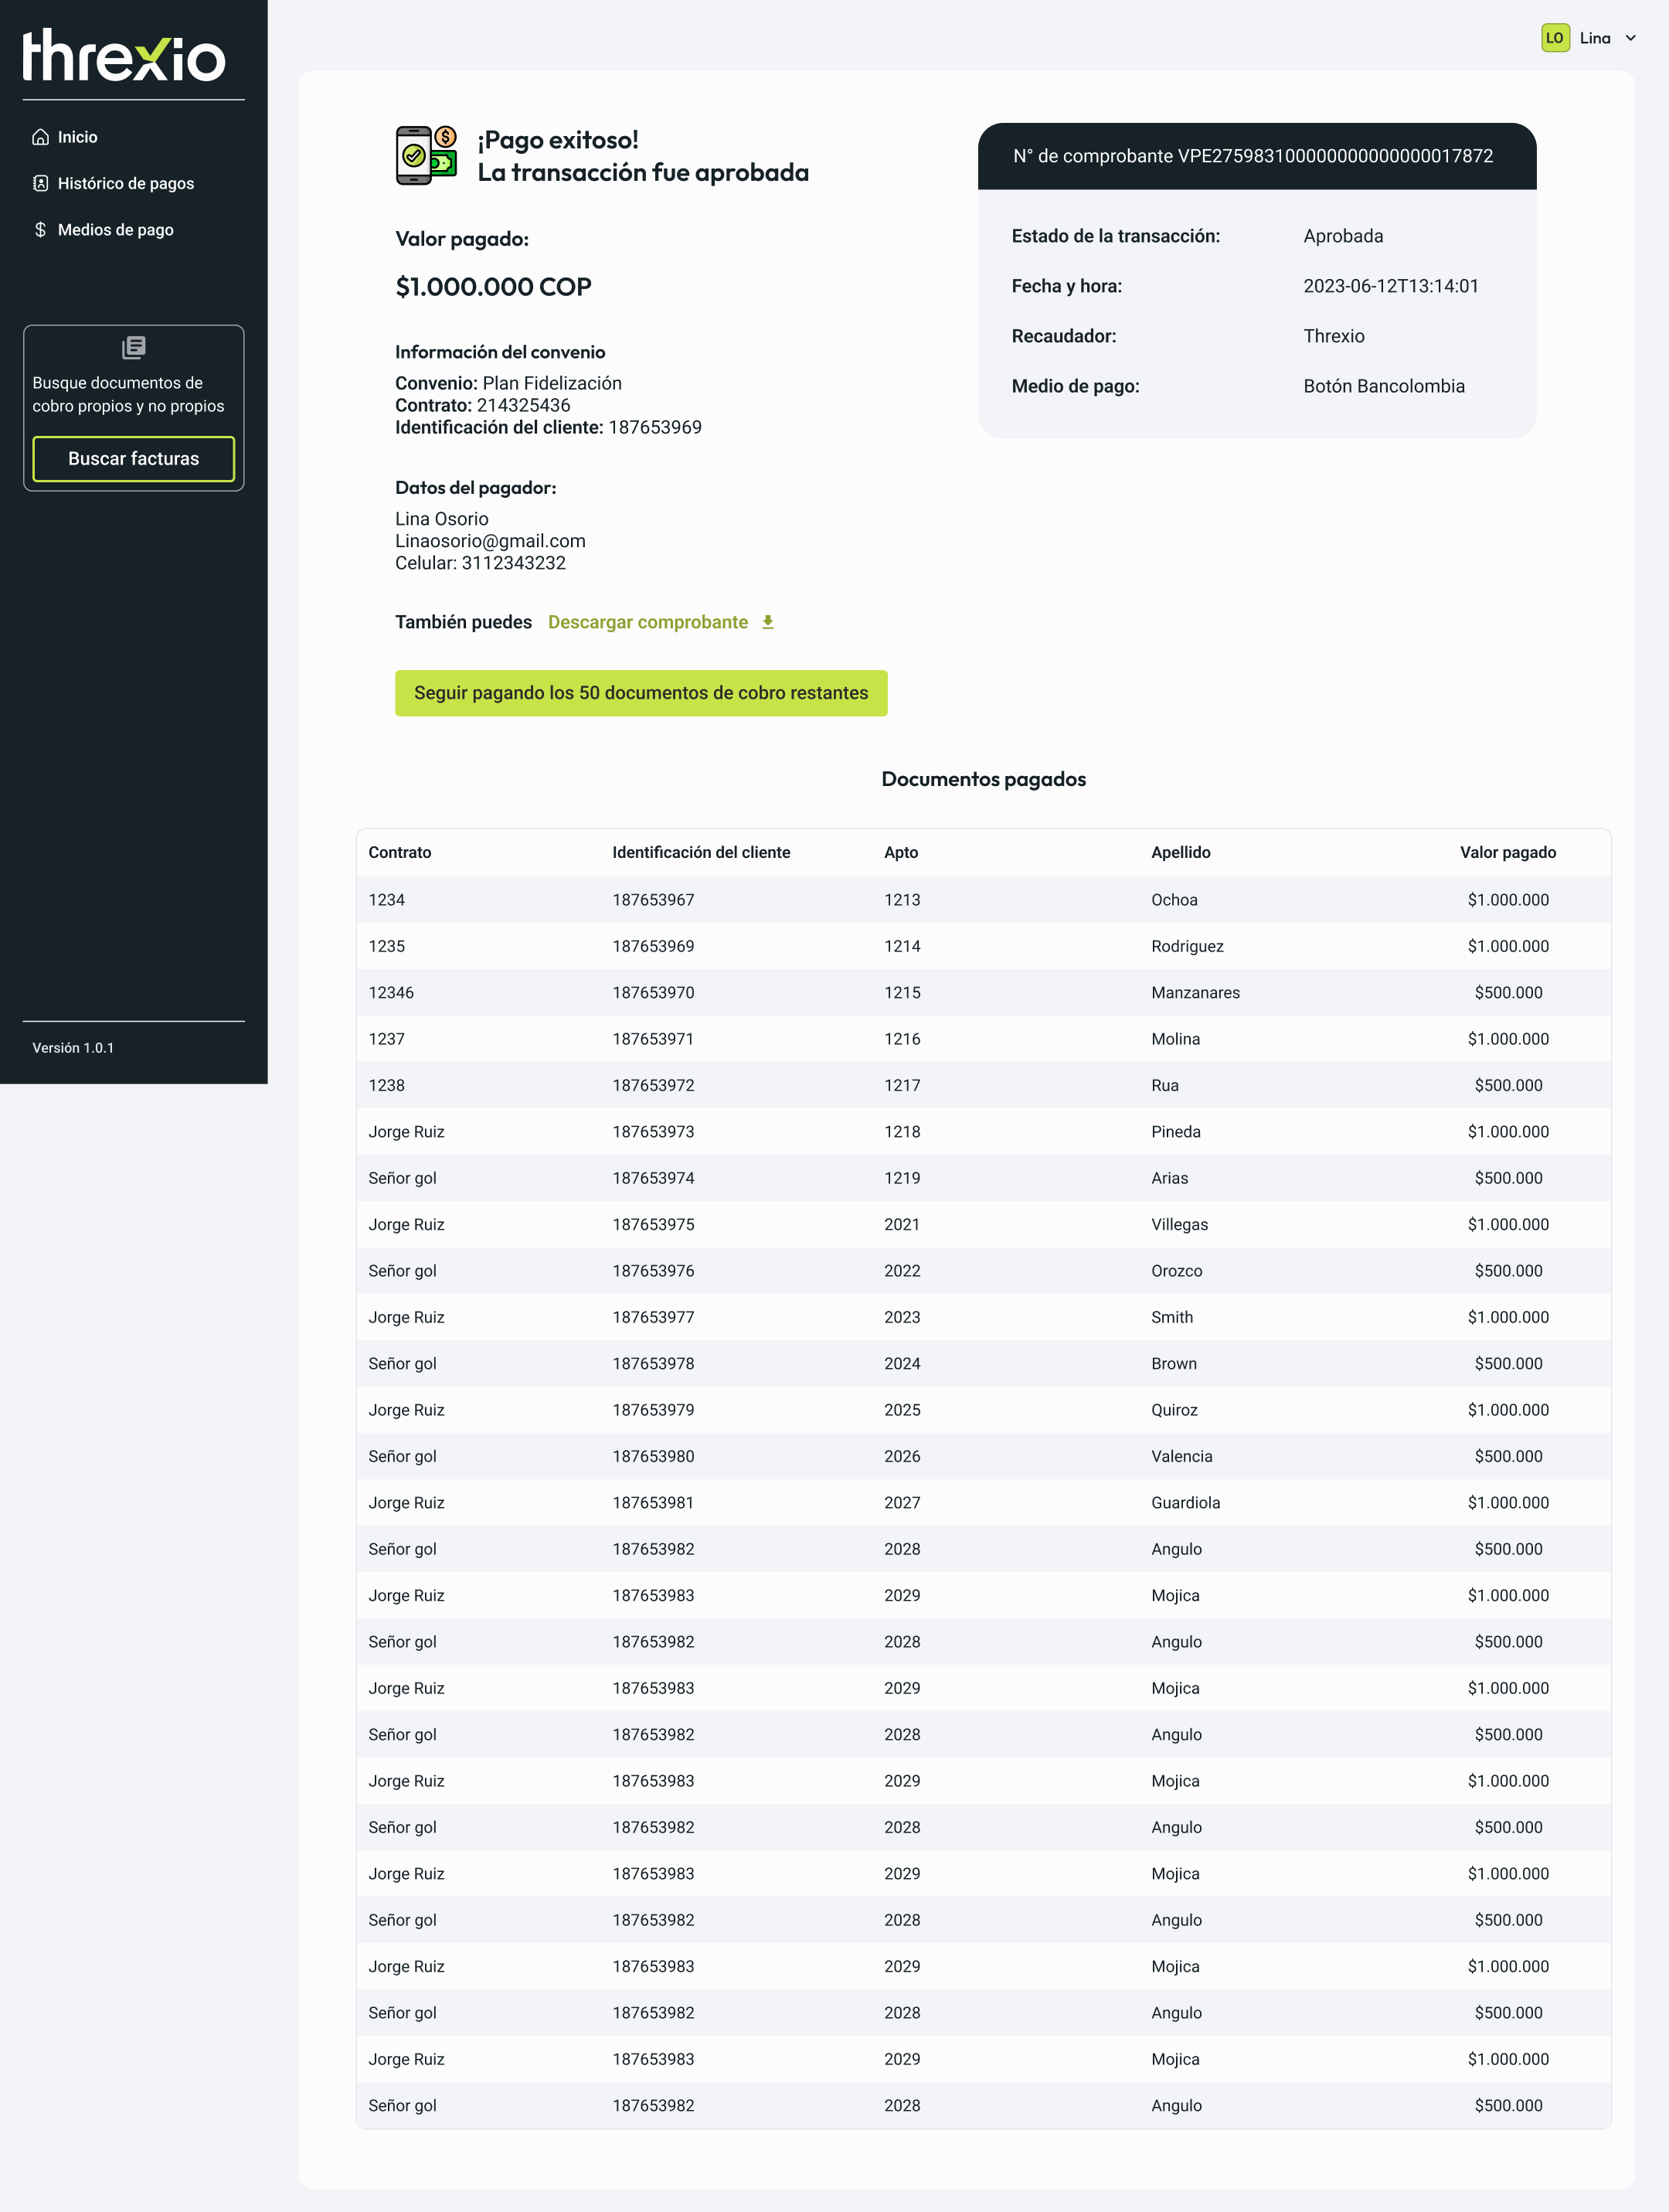Click the LO user avatar badge
The width and height of the screenshot is (1669, 2212).
[x=1555, y=38]
